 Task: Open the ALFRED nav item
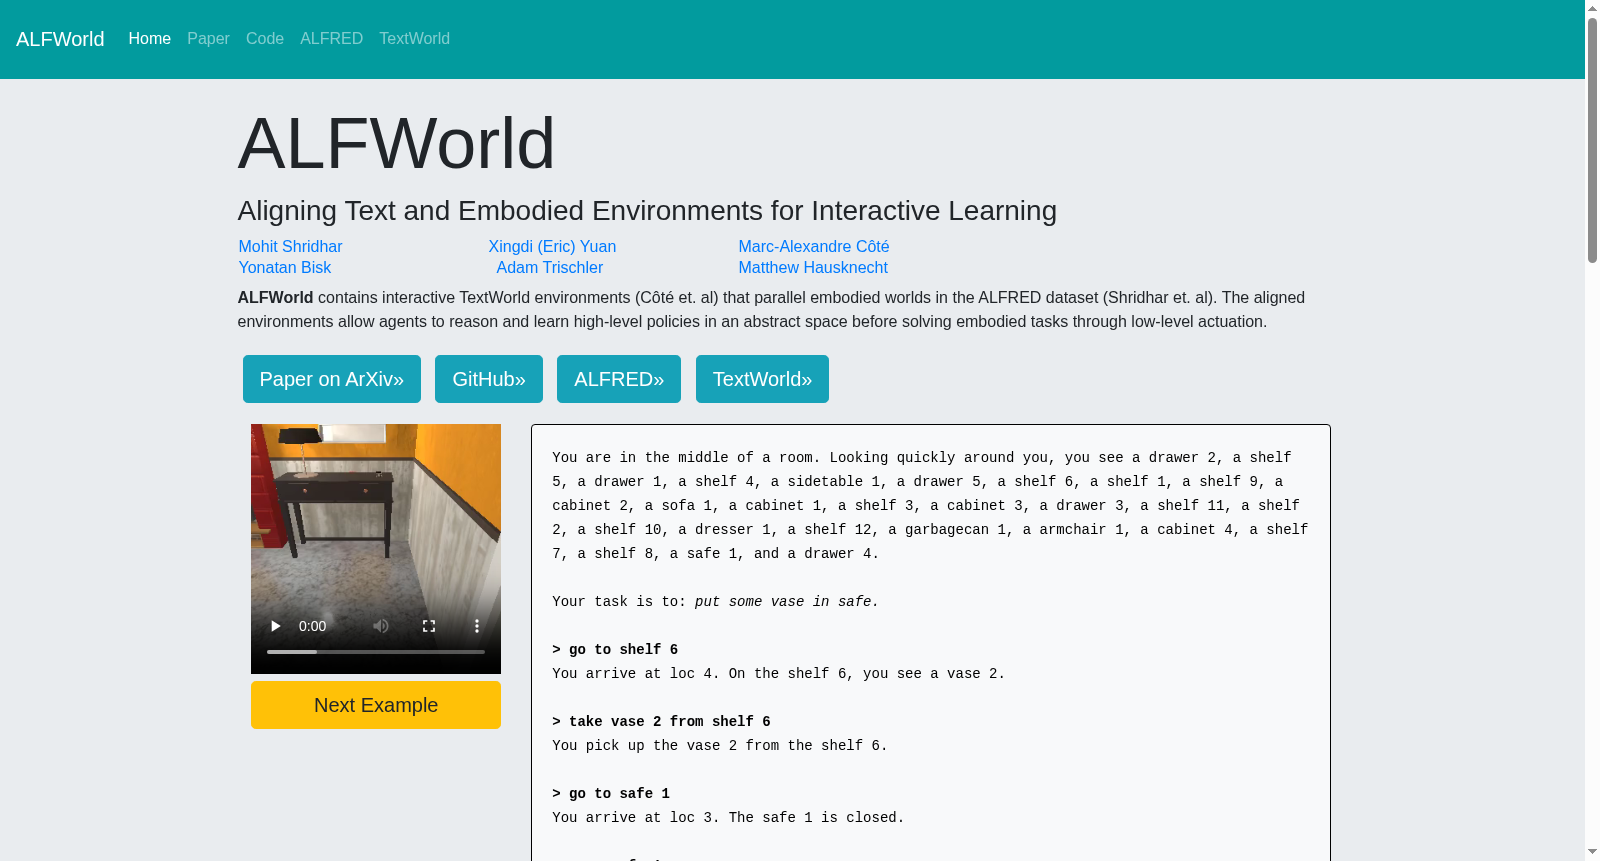tap(331, 39)
